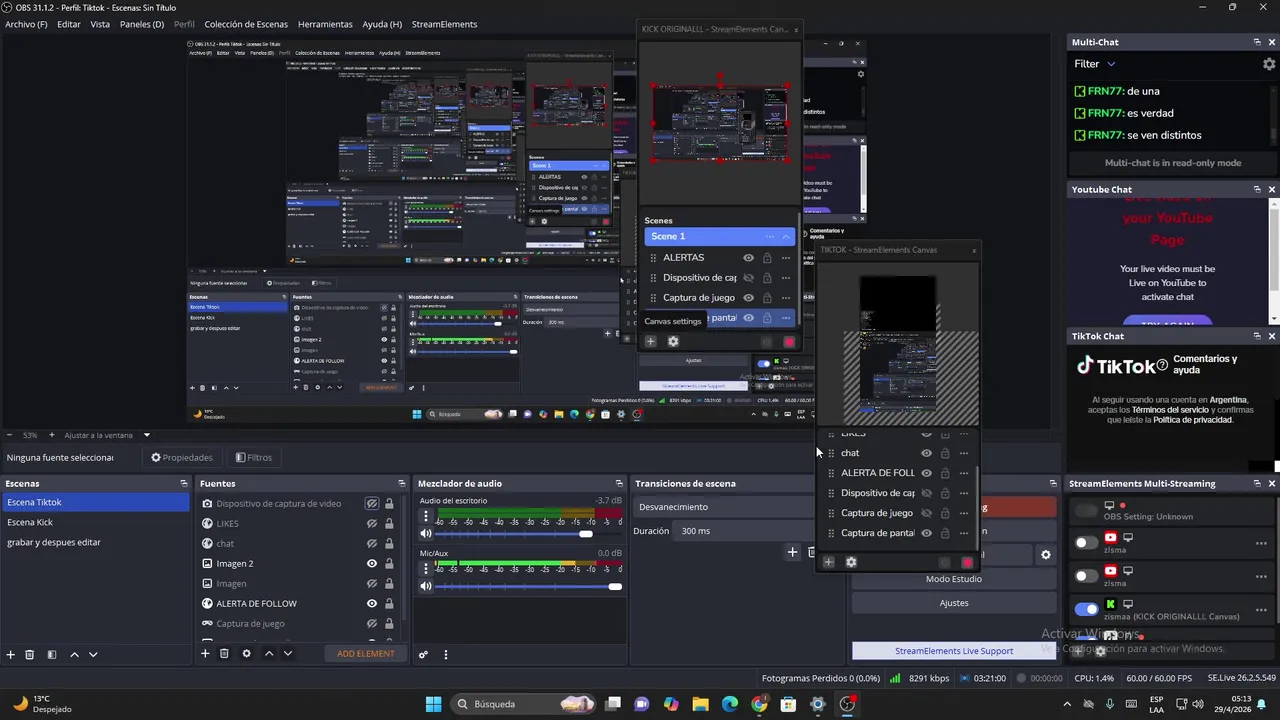Open Colección de Escenas menu

pyautogui.click(x=246, y=24)
